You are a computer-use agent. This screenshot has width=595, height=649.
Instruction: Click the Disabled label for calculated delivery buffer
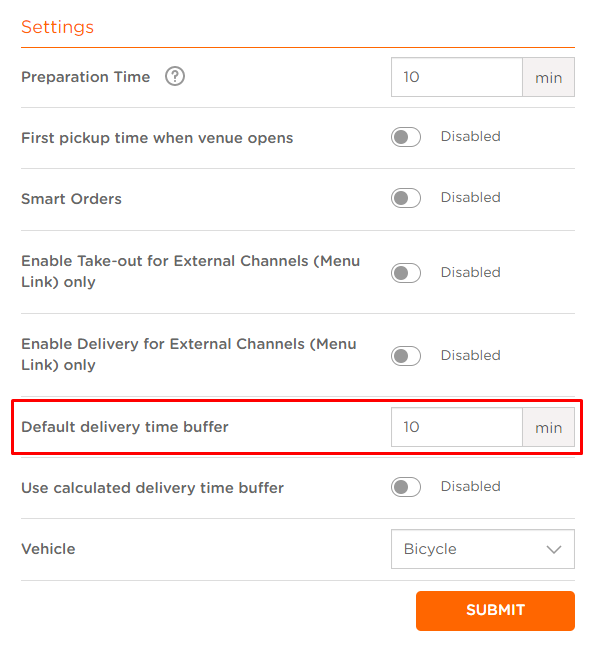pyautogui.click(x=471, y=486)
